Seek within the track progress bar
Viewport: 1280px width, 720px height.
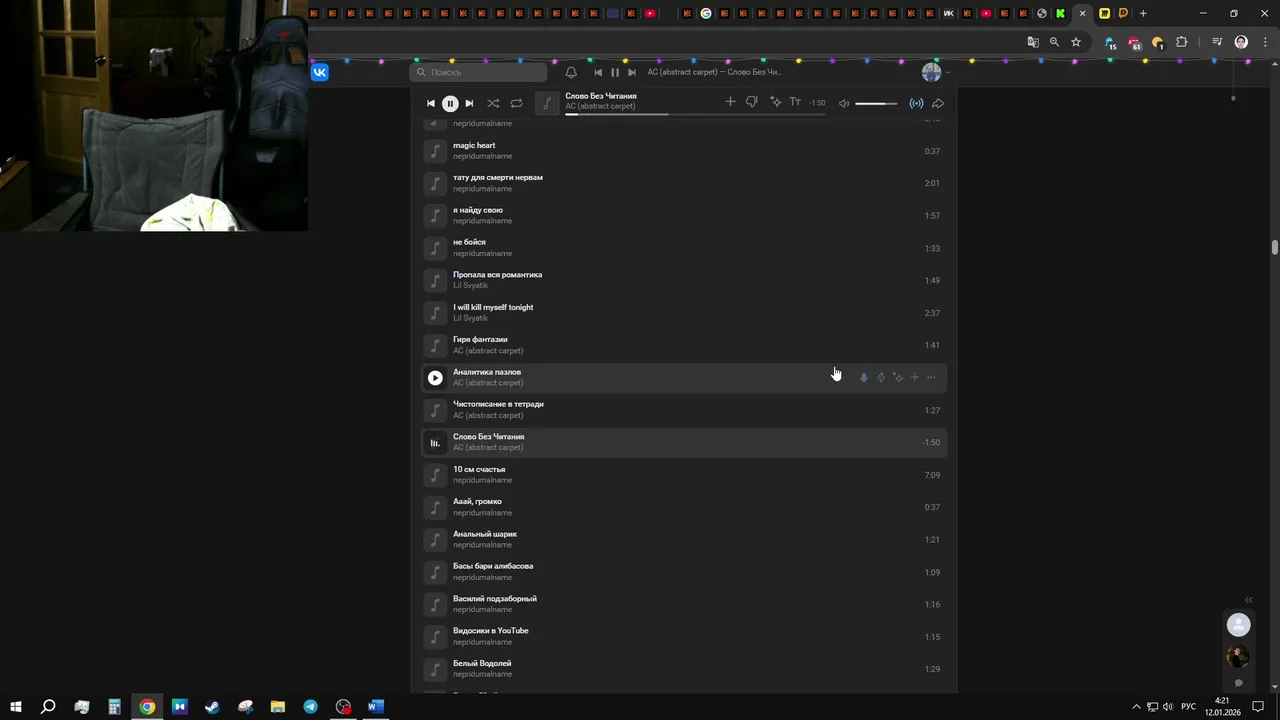(695, 114)
